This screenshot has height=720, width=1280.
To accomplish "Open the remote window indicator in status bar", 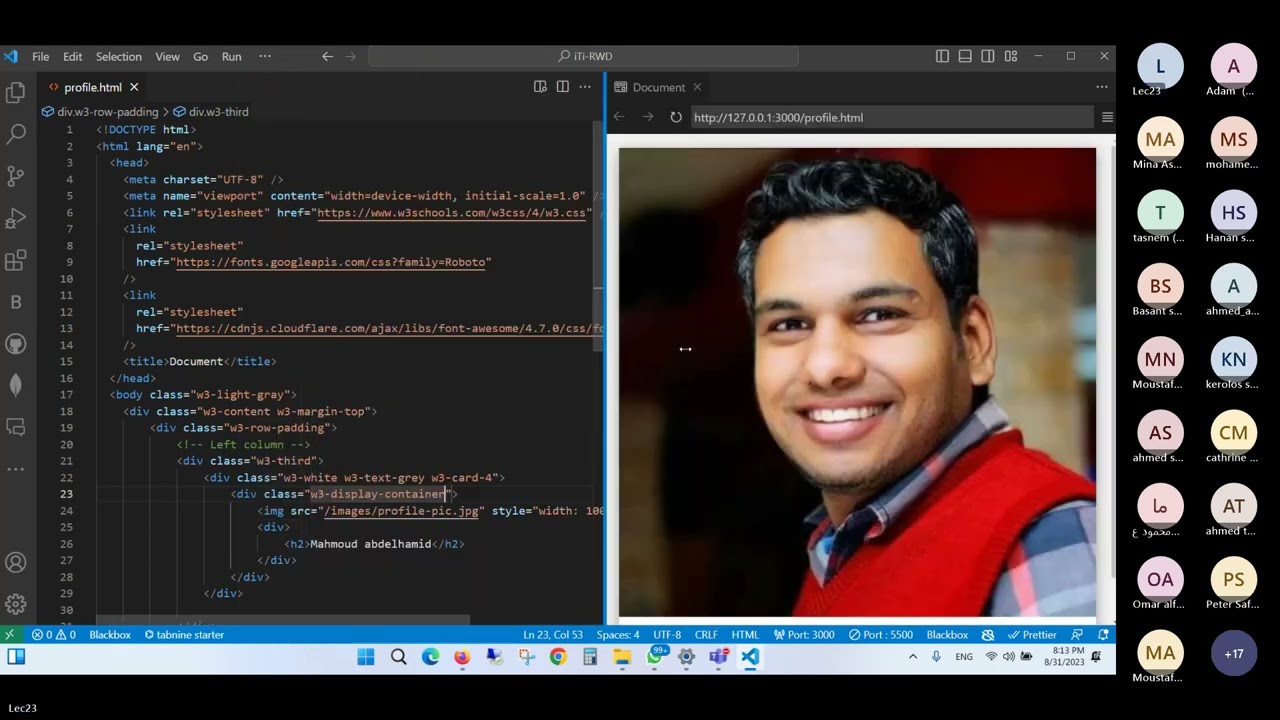I will [9, 634].
